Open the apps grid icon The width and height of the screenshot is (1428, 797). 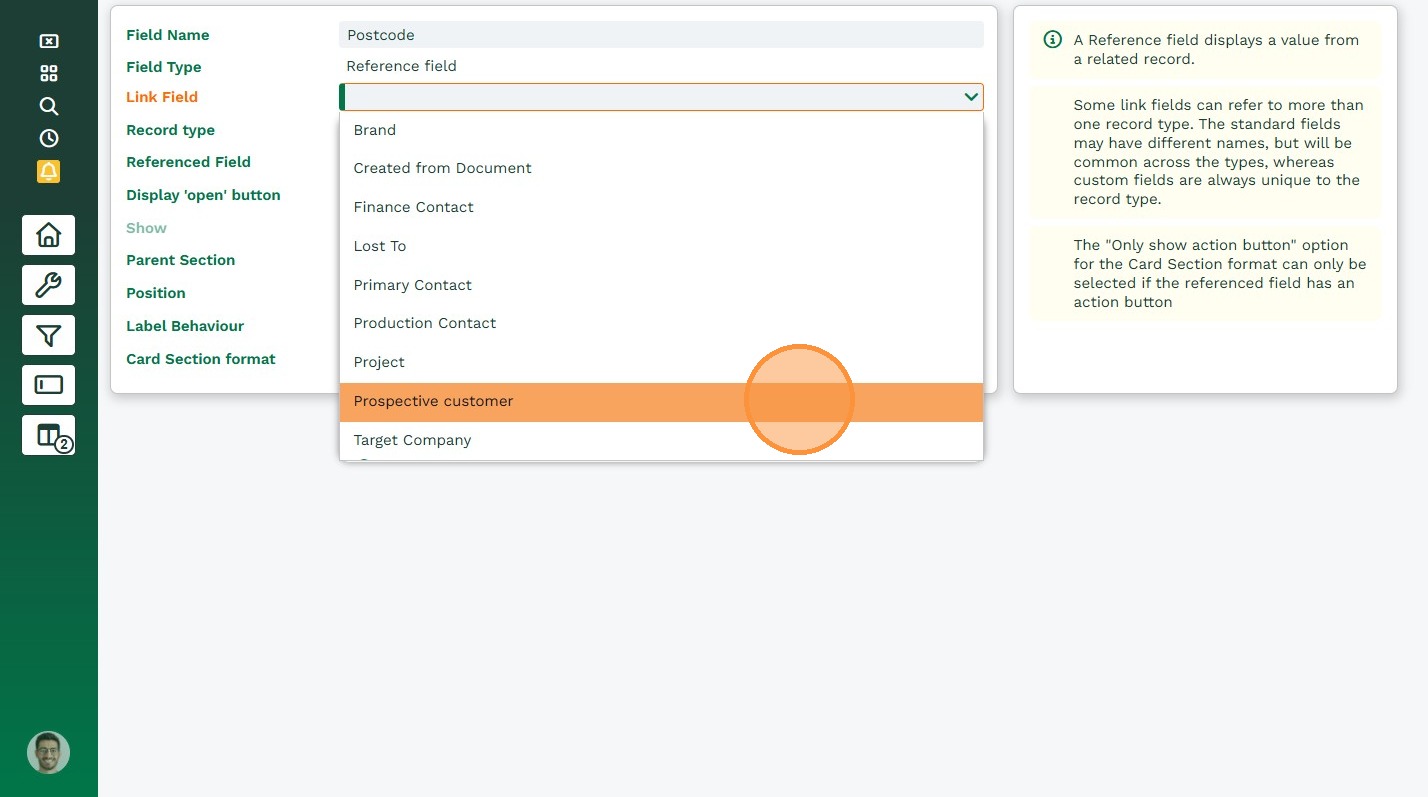click(x=48, y=73)
